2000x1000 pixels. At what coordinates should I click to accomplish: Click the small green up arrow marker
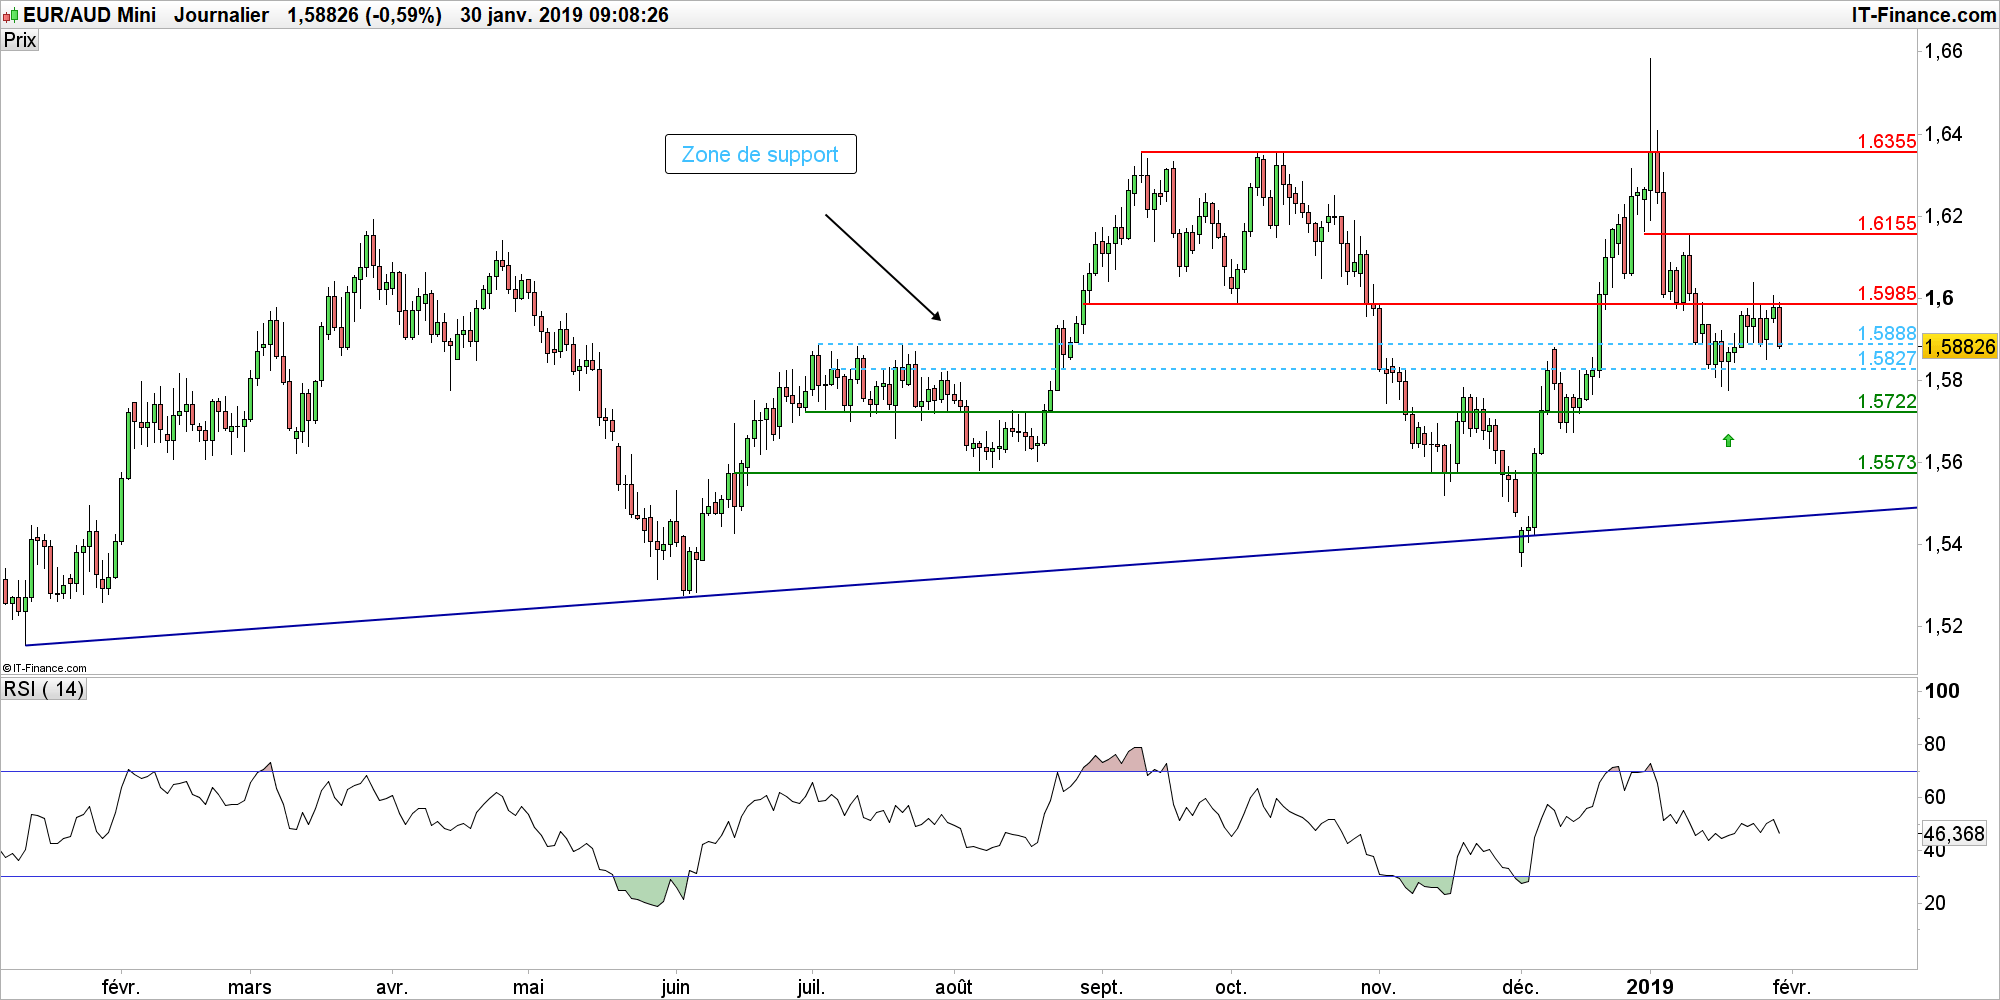(1728, 440)
